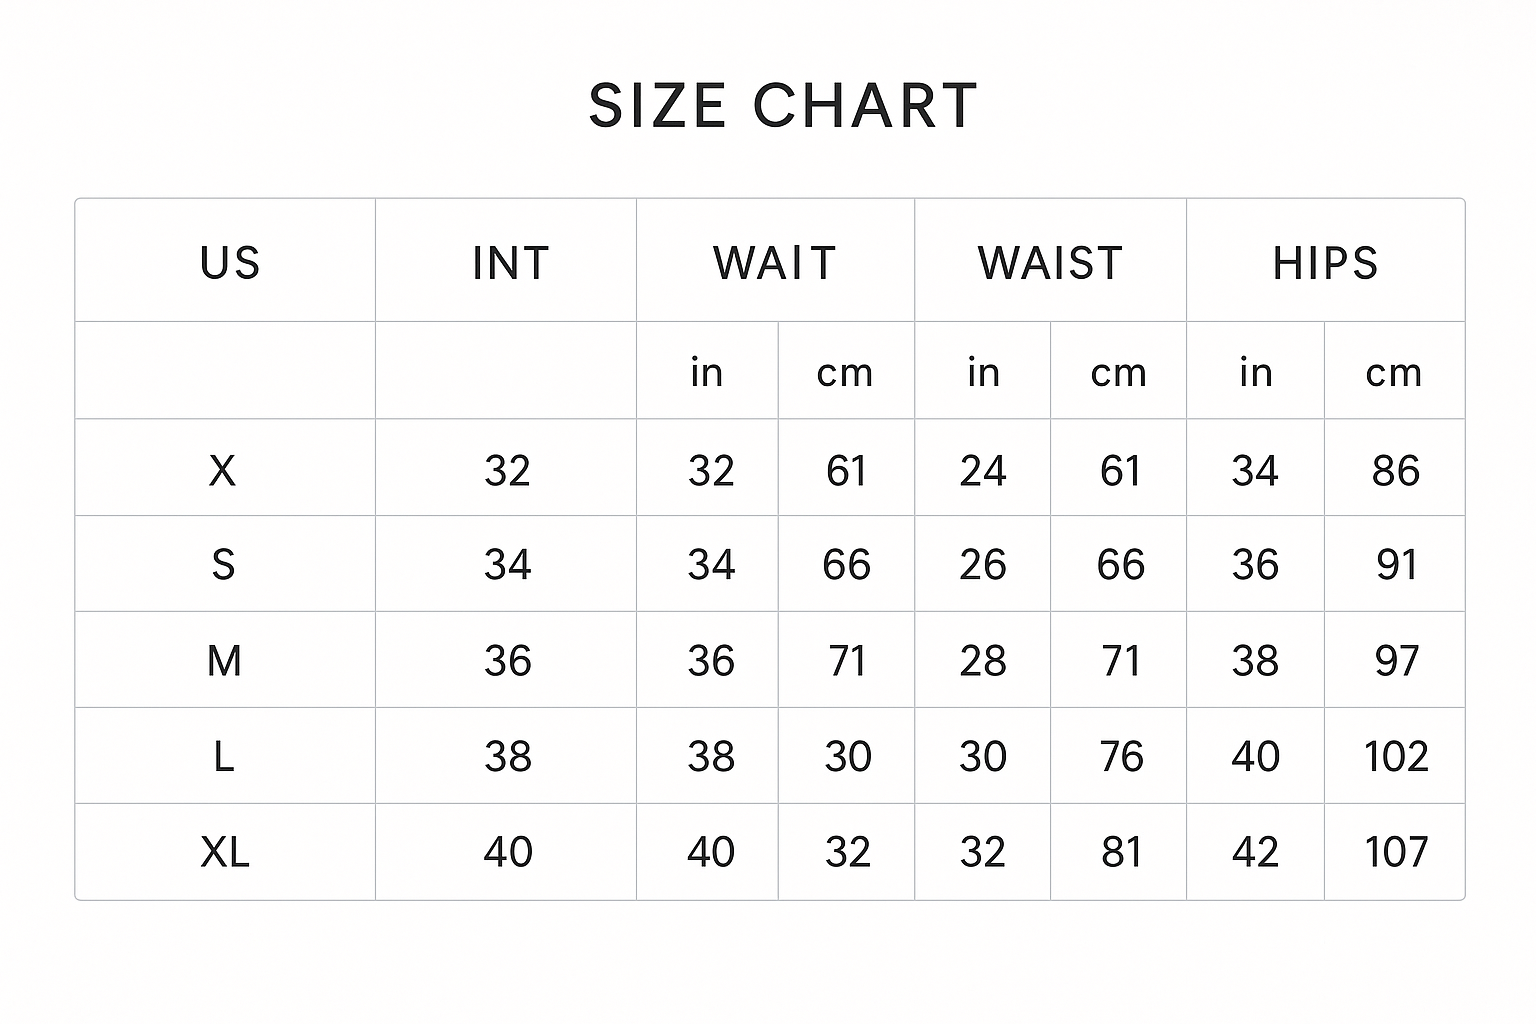The image size is (1536, 1024).
Task: Click the INT column header
Action: (x=510, y=263)
